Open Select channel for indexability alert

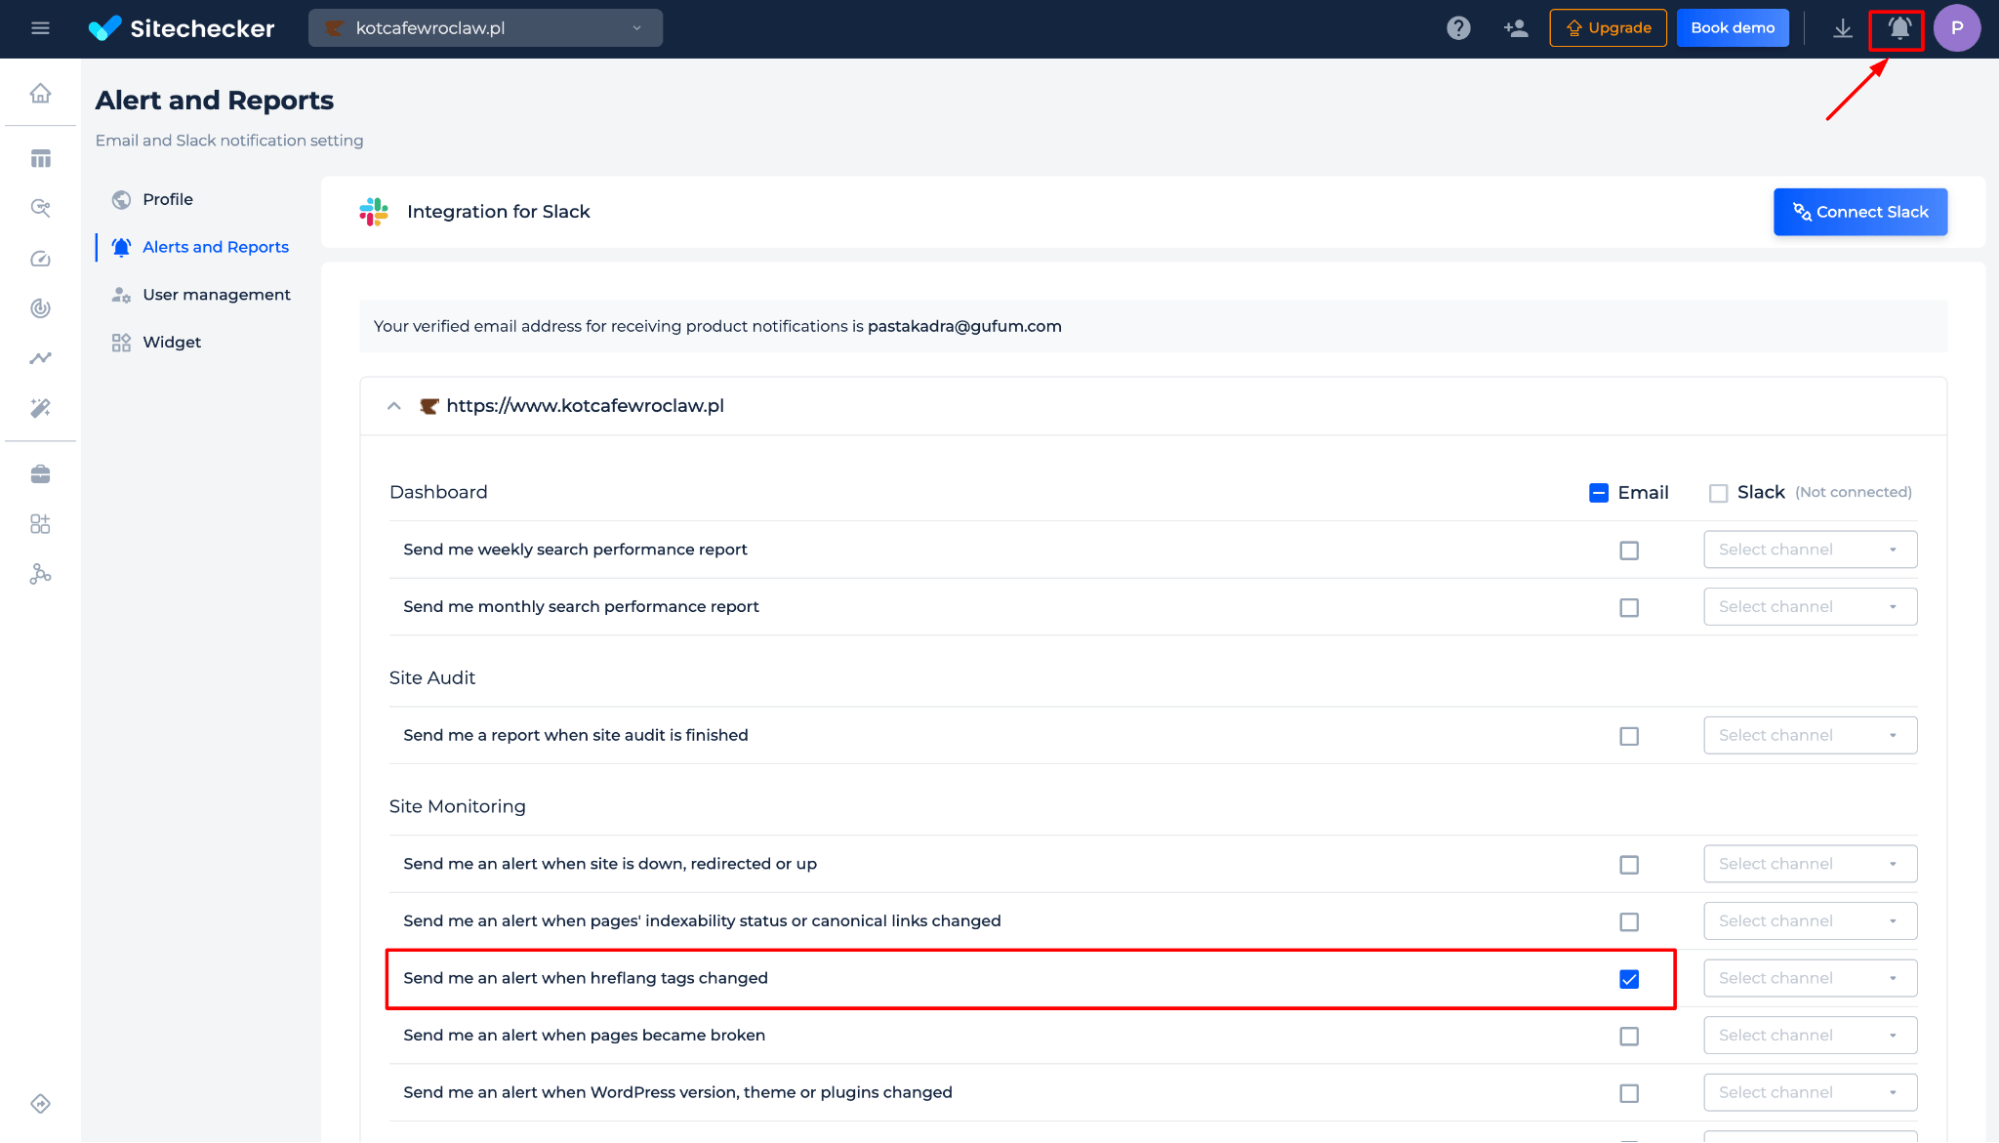[1810, 921]
